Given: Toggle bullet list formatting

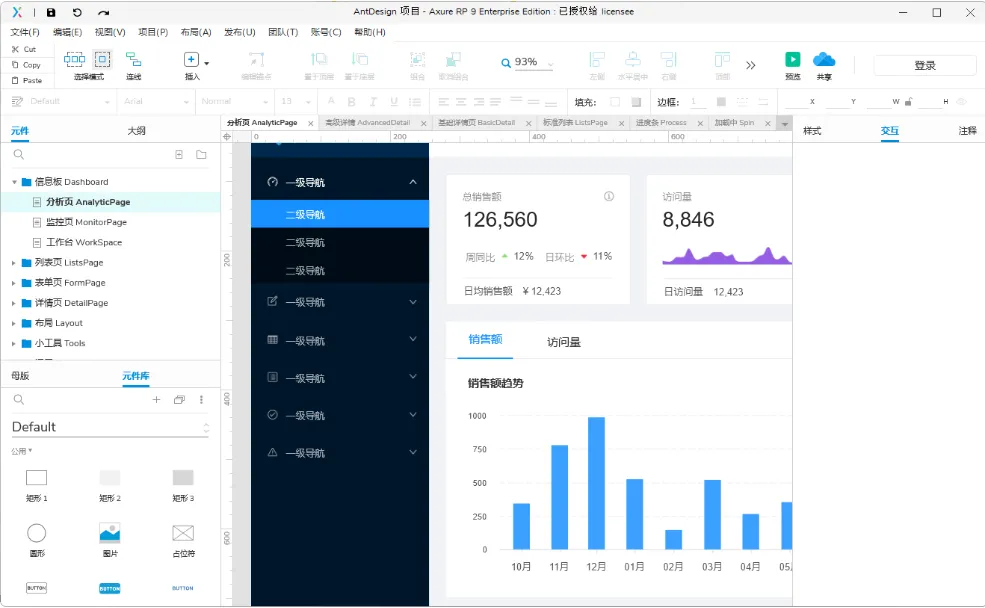Looking at the screenshot, I should coord(415,102).
